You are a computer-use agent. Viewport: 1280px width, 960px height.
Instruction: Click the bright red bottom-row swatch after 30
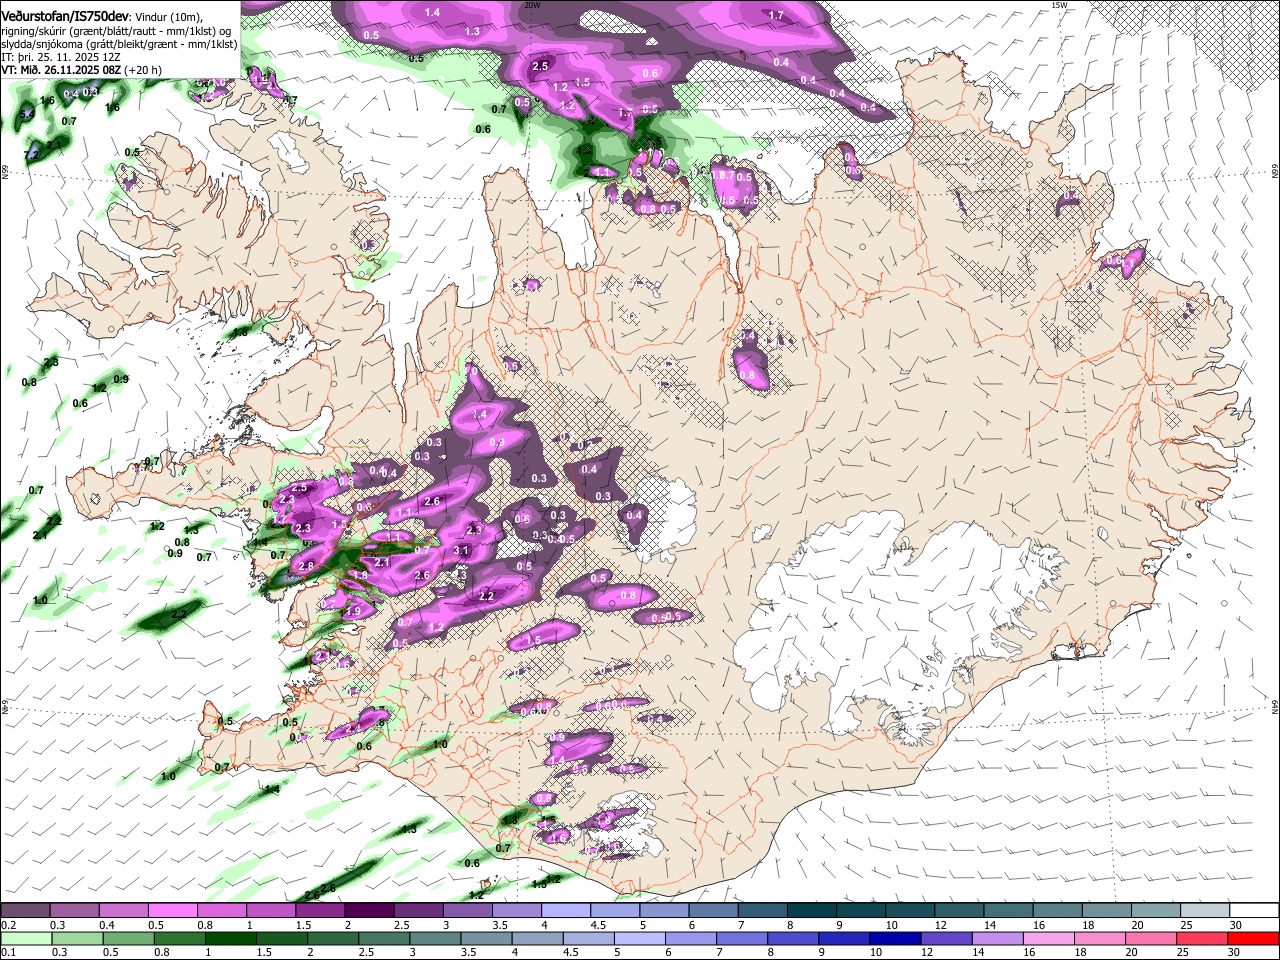[x=1253, y=938]
